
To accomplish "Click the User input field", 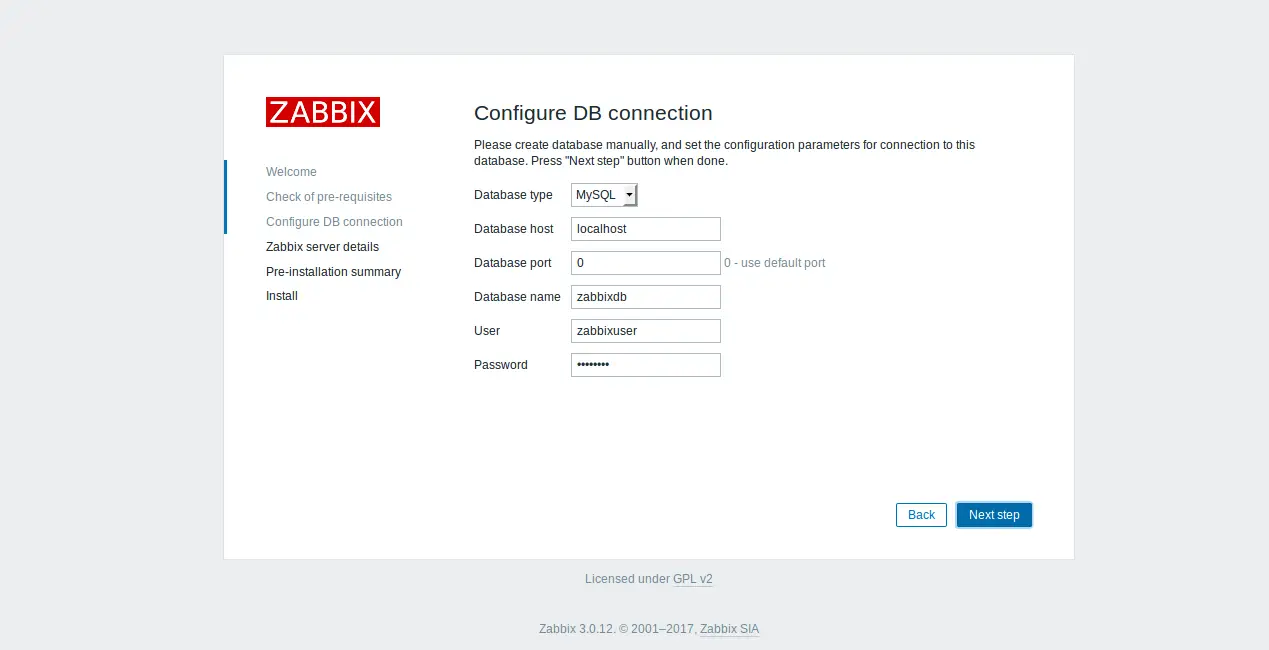I will pyautogui.click(x=646, y=331).
